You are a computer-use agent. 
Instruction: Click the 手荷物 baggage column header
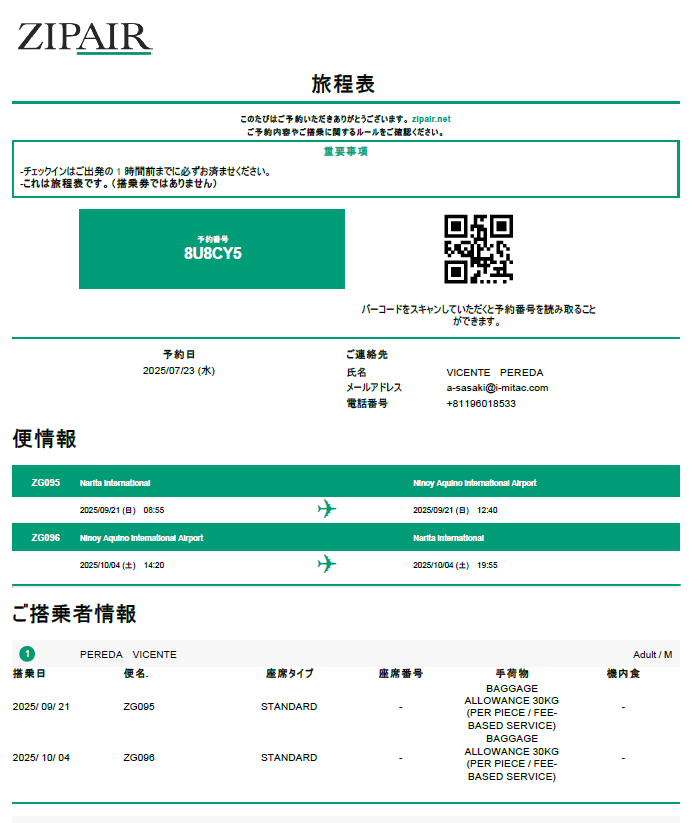[x=511, y=674]
